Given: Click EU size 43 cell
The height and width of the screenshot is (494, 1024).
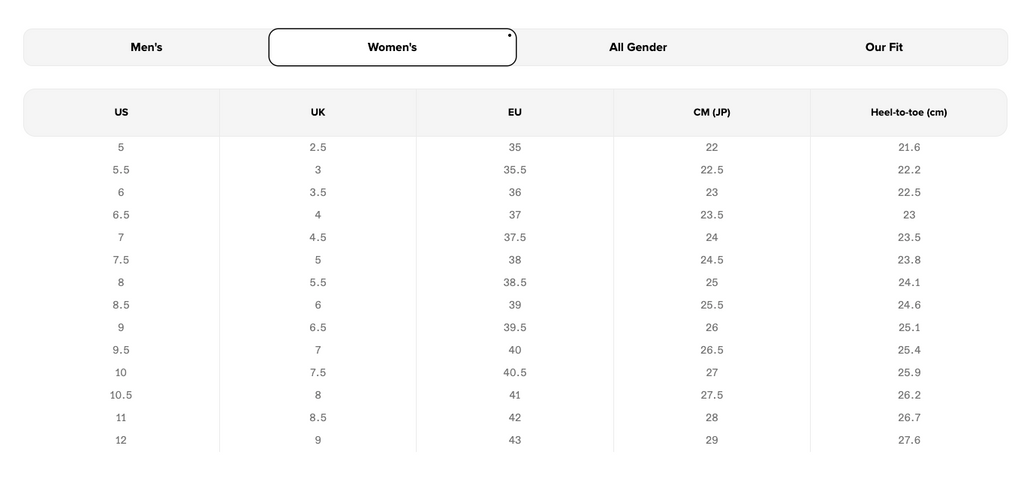Looking at the screenshot, I should click(x=515, y=440).
